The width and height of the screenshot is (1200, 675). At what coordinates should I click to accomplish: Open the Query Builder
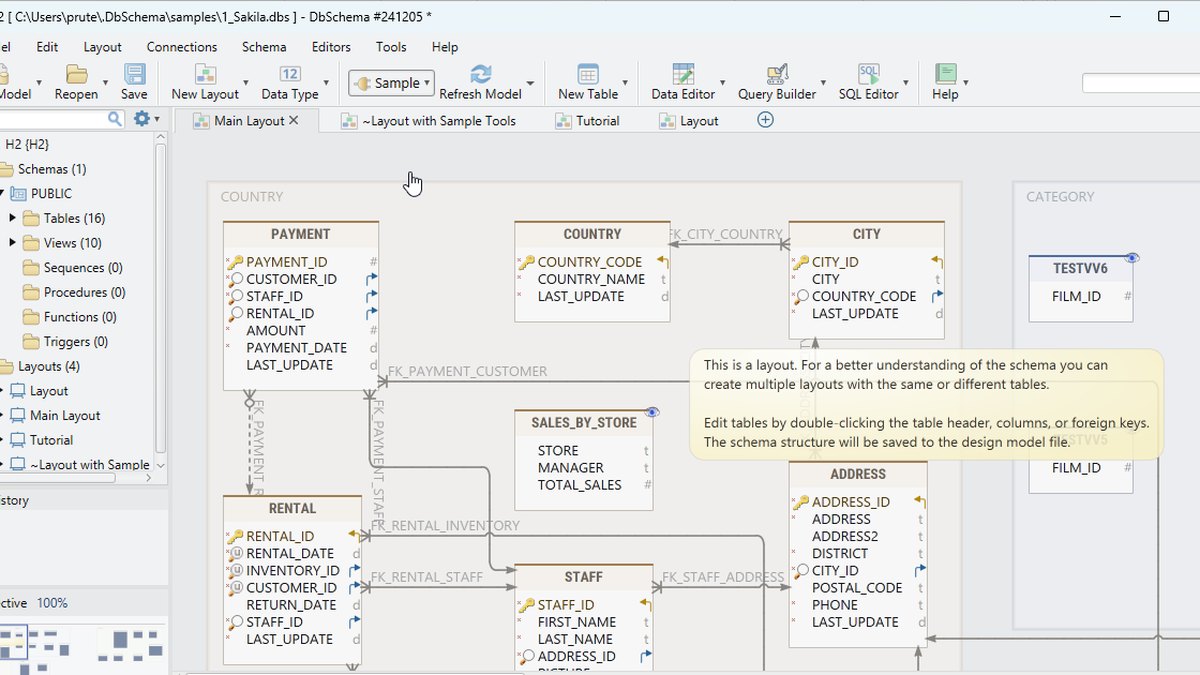coord(777,82)
